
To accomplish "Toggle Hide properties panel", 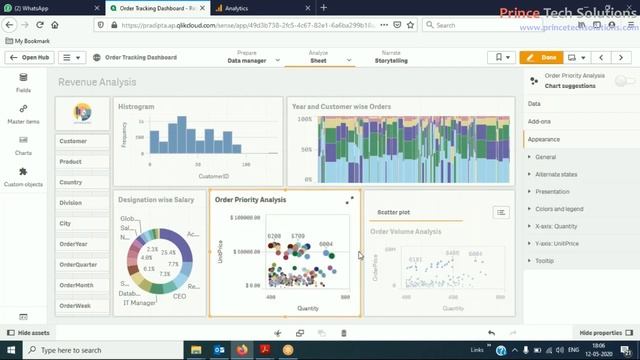I will click(607, 333).
